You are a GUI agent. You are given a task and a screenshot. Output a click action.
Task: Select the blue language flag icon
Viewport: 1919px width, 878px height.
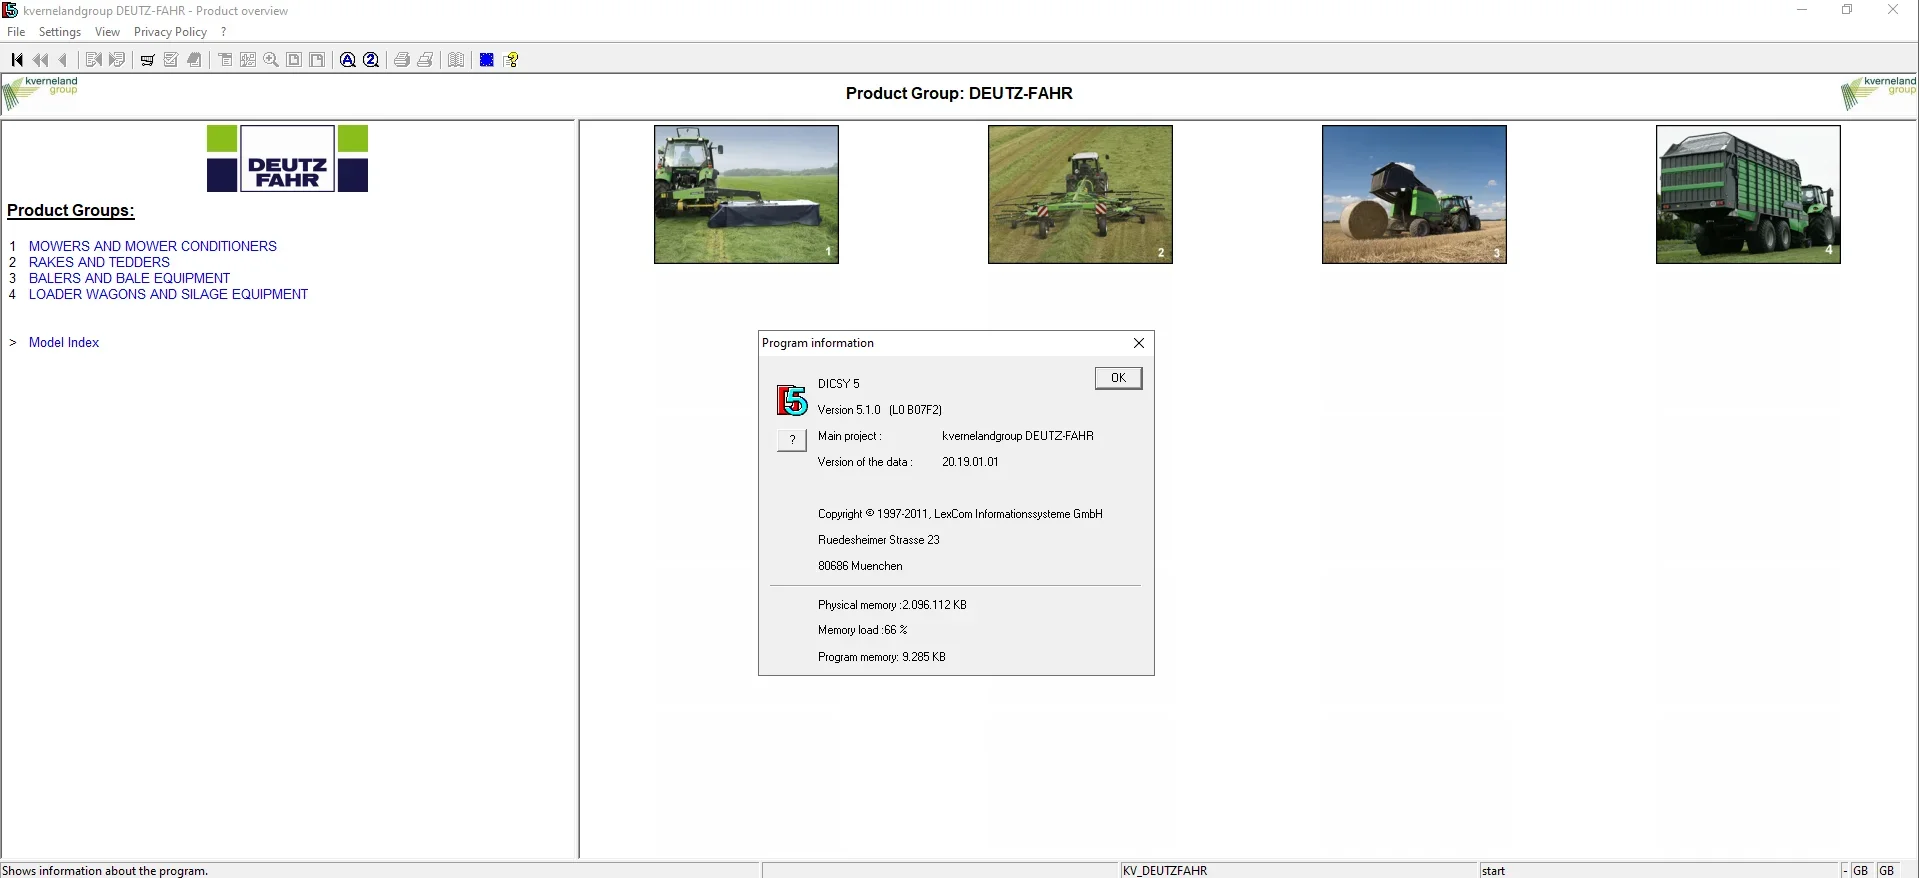487,60
